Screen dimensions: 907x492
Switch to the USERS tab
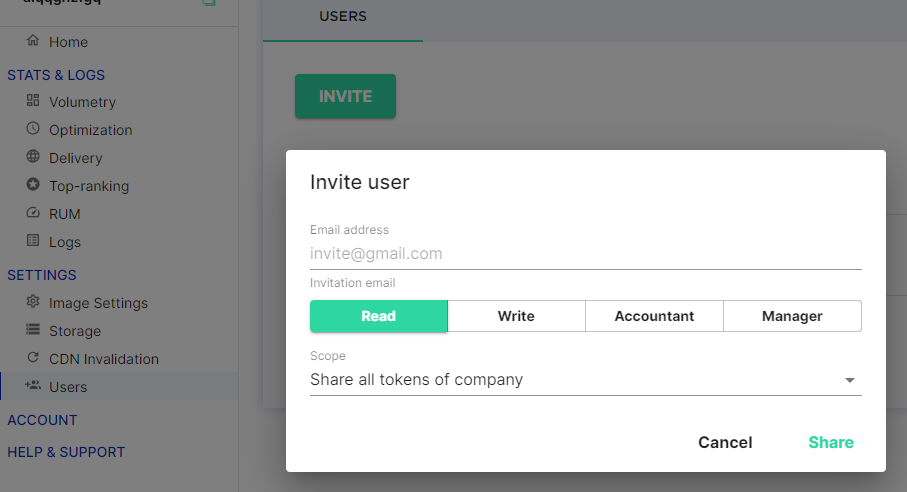click(343, 17)
